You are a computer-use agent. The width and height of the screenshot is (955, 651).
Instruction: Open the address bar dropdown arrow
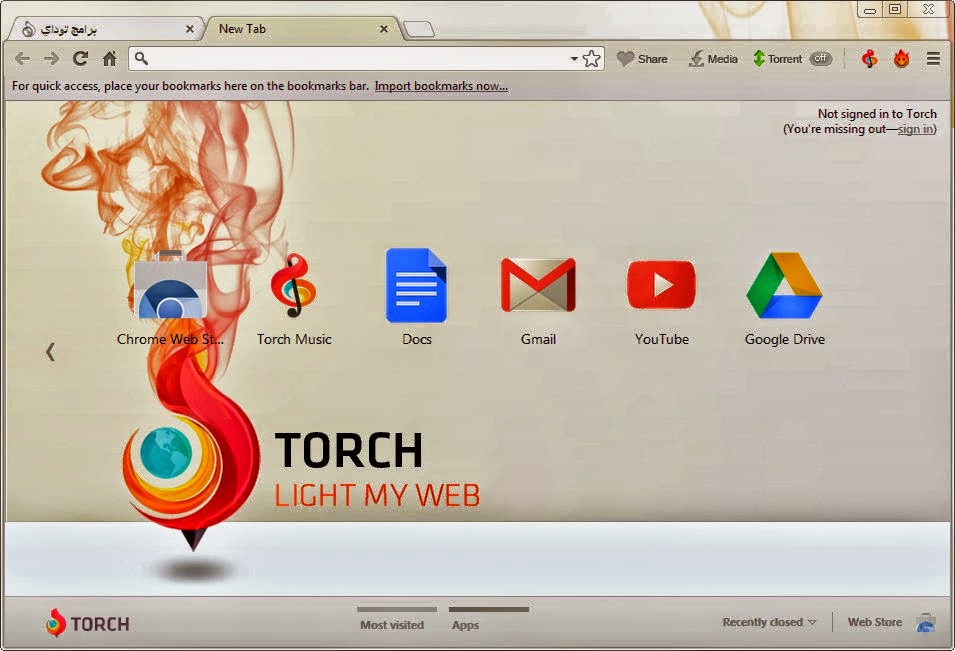point(574,59)
